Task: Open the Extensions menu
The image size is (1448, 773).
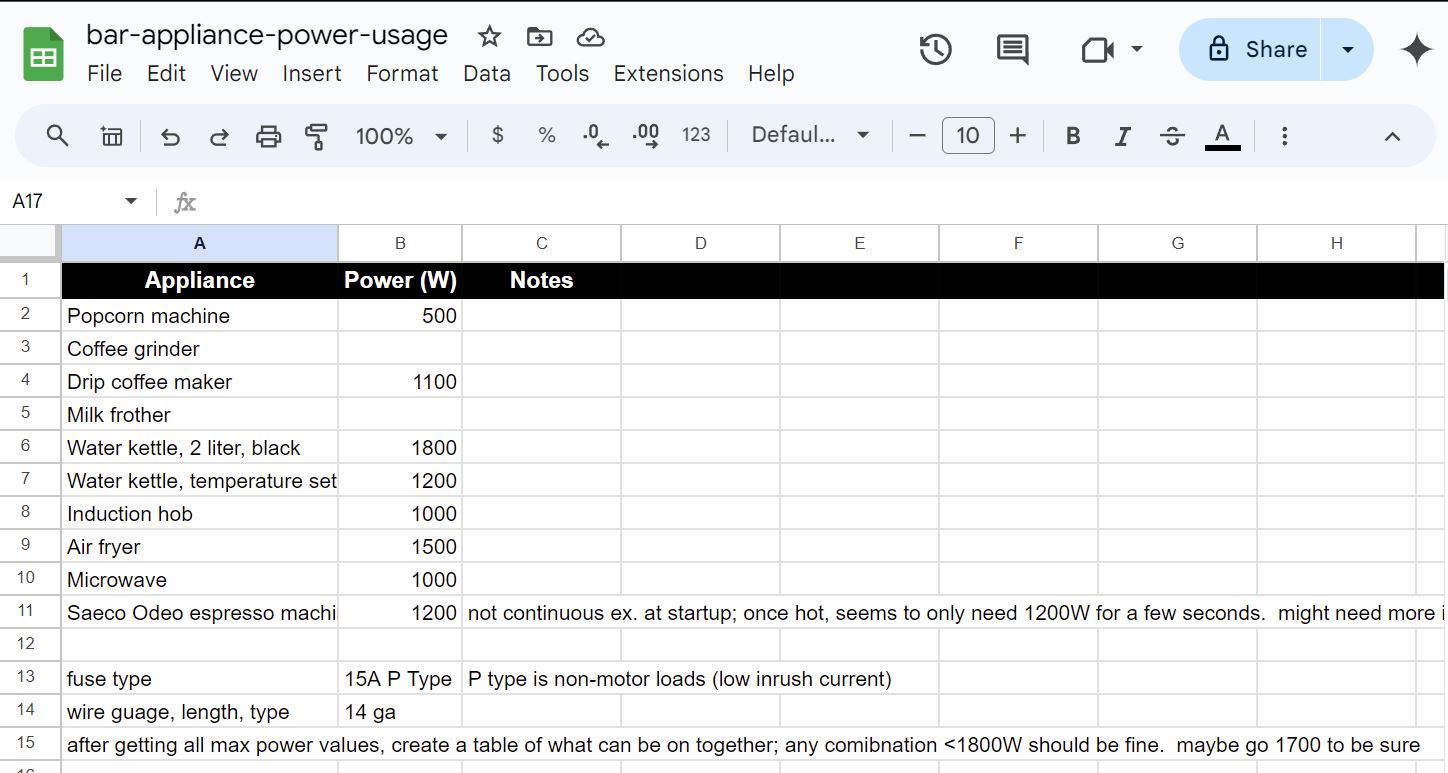Action: [668, 74]
